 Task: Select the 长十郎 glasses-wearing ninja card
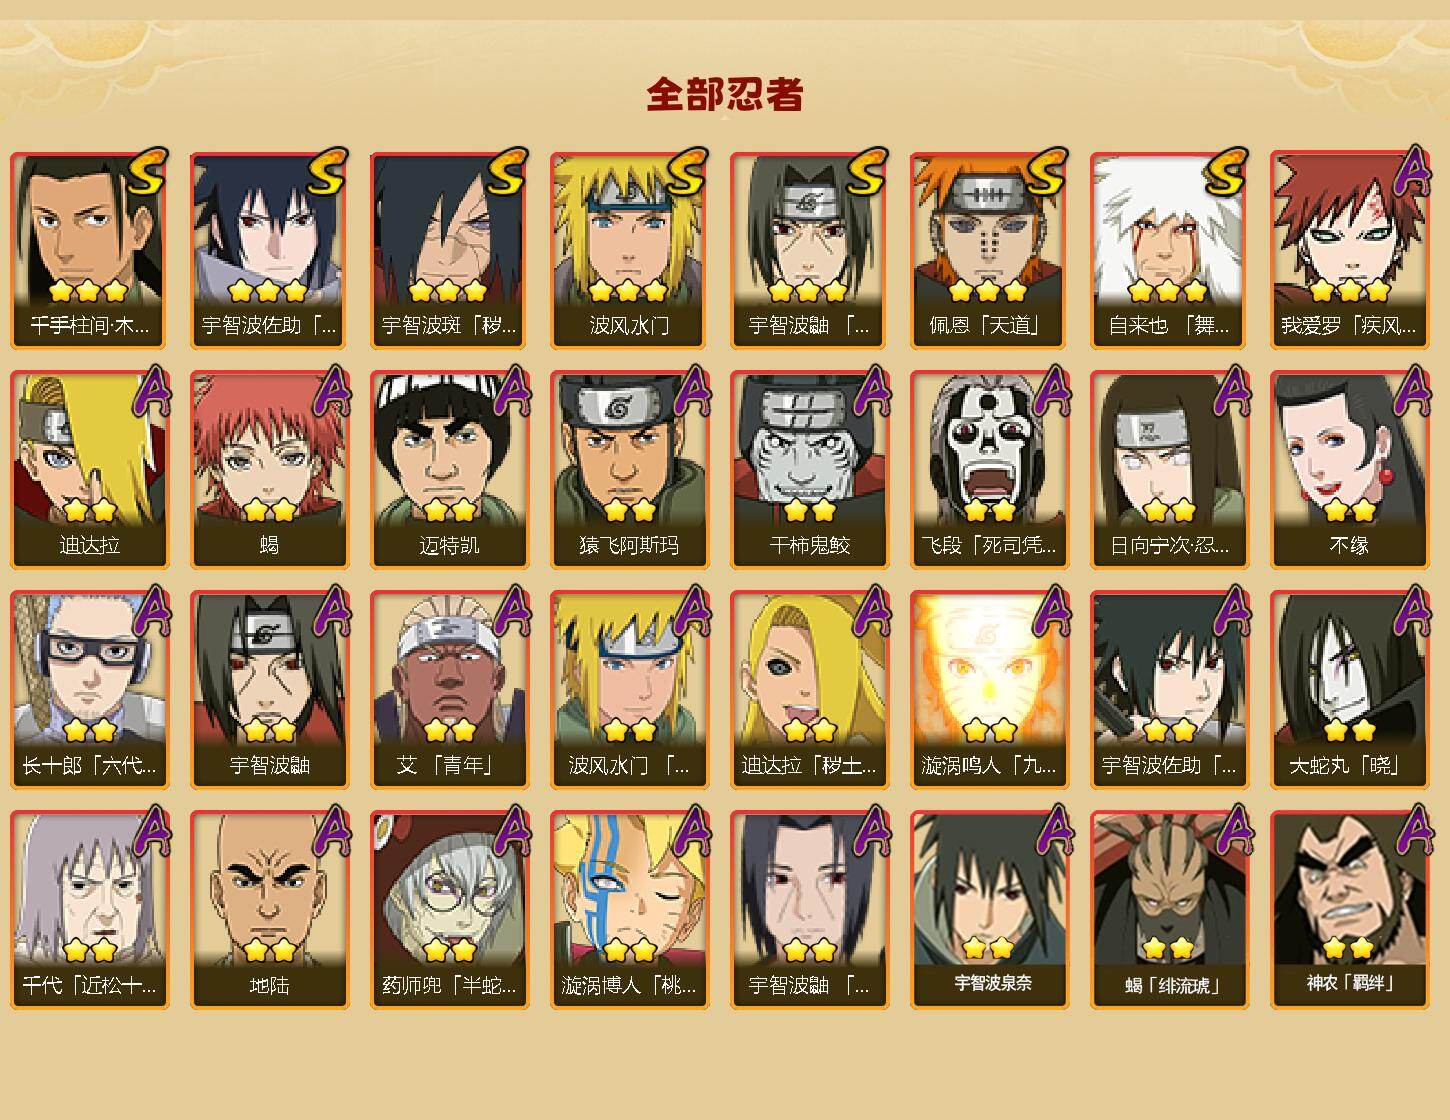click(89, 690)
